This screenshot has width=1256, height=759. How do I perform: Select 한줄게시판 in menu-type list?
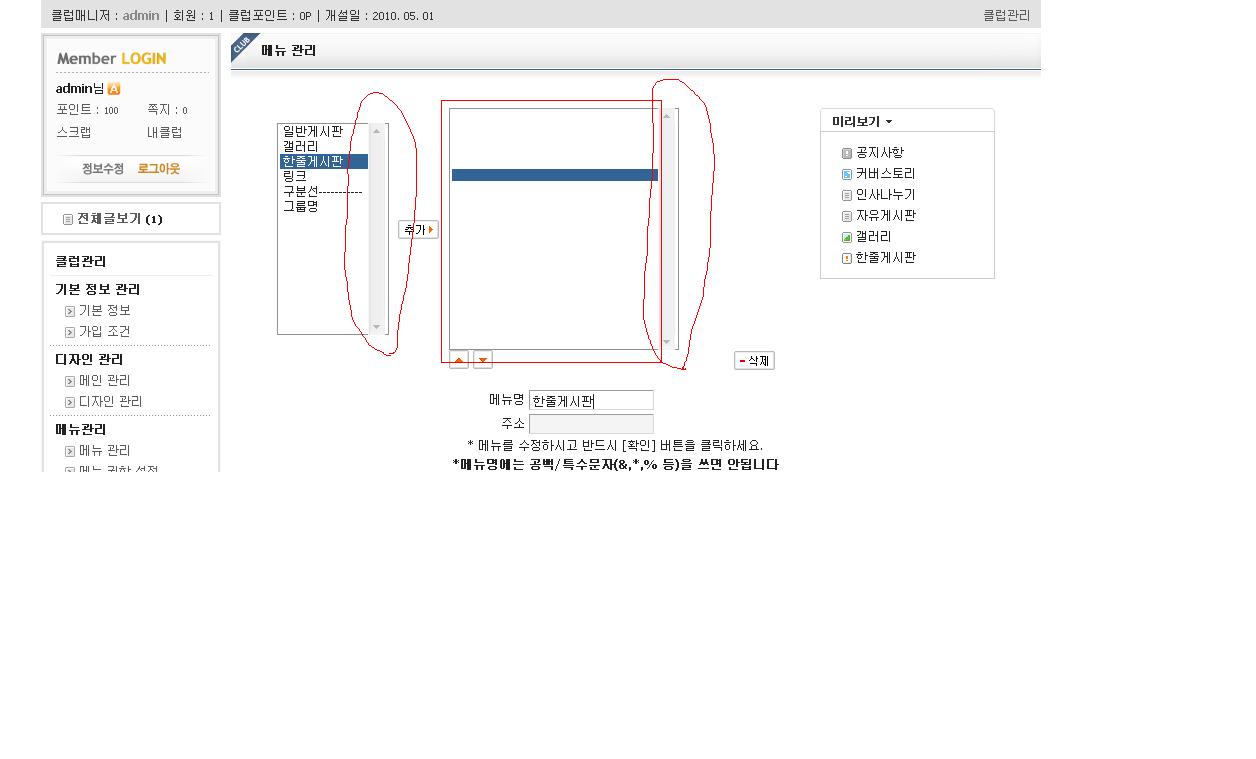click(x=323, y=161)
